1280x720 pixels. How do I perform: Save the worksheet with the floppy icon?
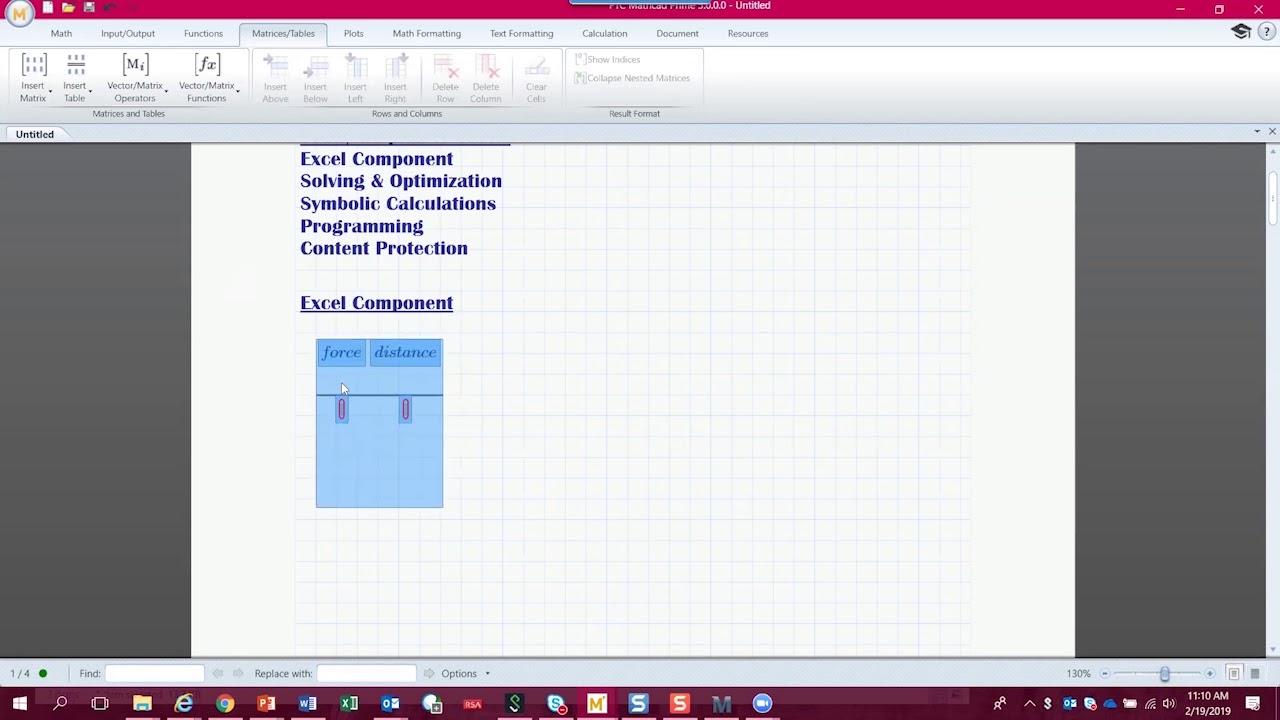pyautogui.click(x=89, y=7)
